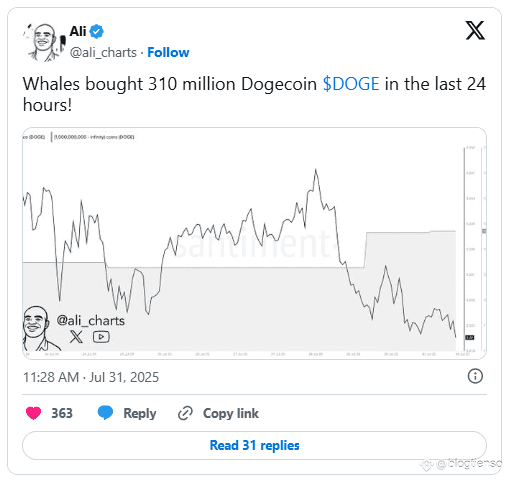
Task: Open the tweet info circle icon
Action: tap(475, 376)
